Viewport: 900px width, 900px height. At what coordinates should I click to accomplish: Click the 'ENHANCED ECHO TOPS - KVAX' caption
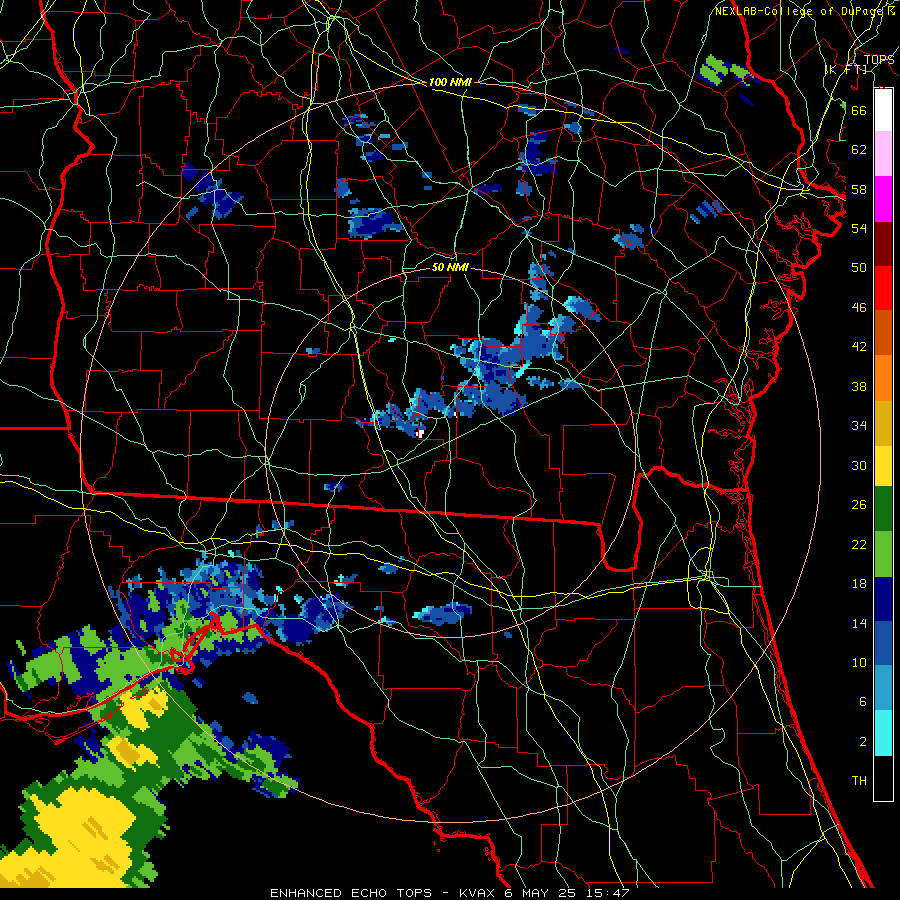(382, 893)
